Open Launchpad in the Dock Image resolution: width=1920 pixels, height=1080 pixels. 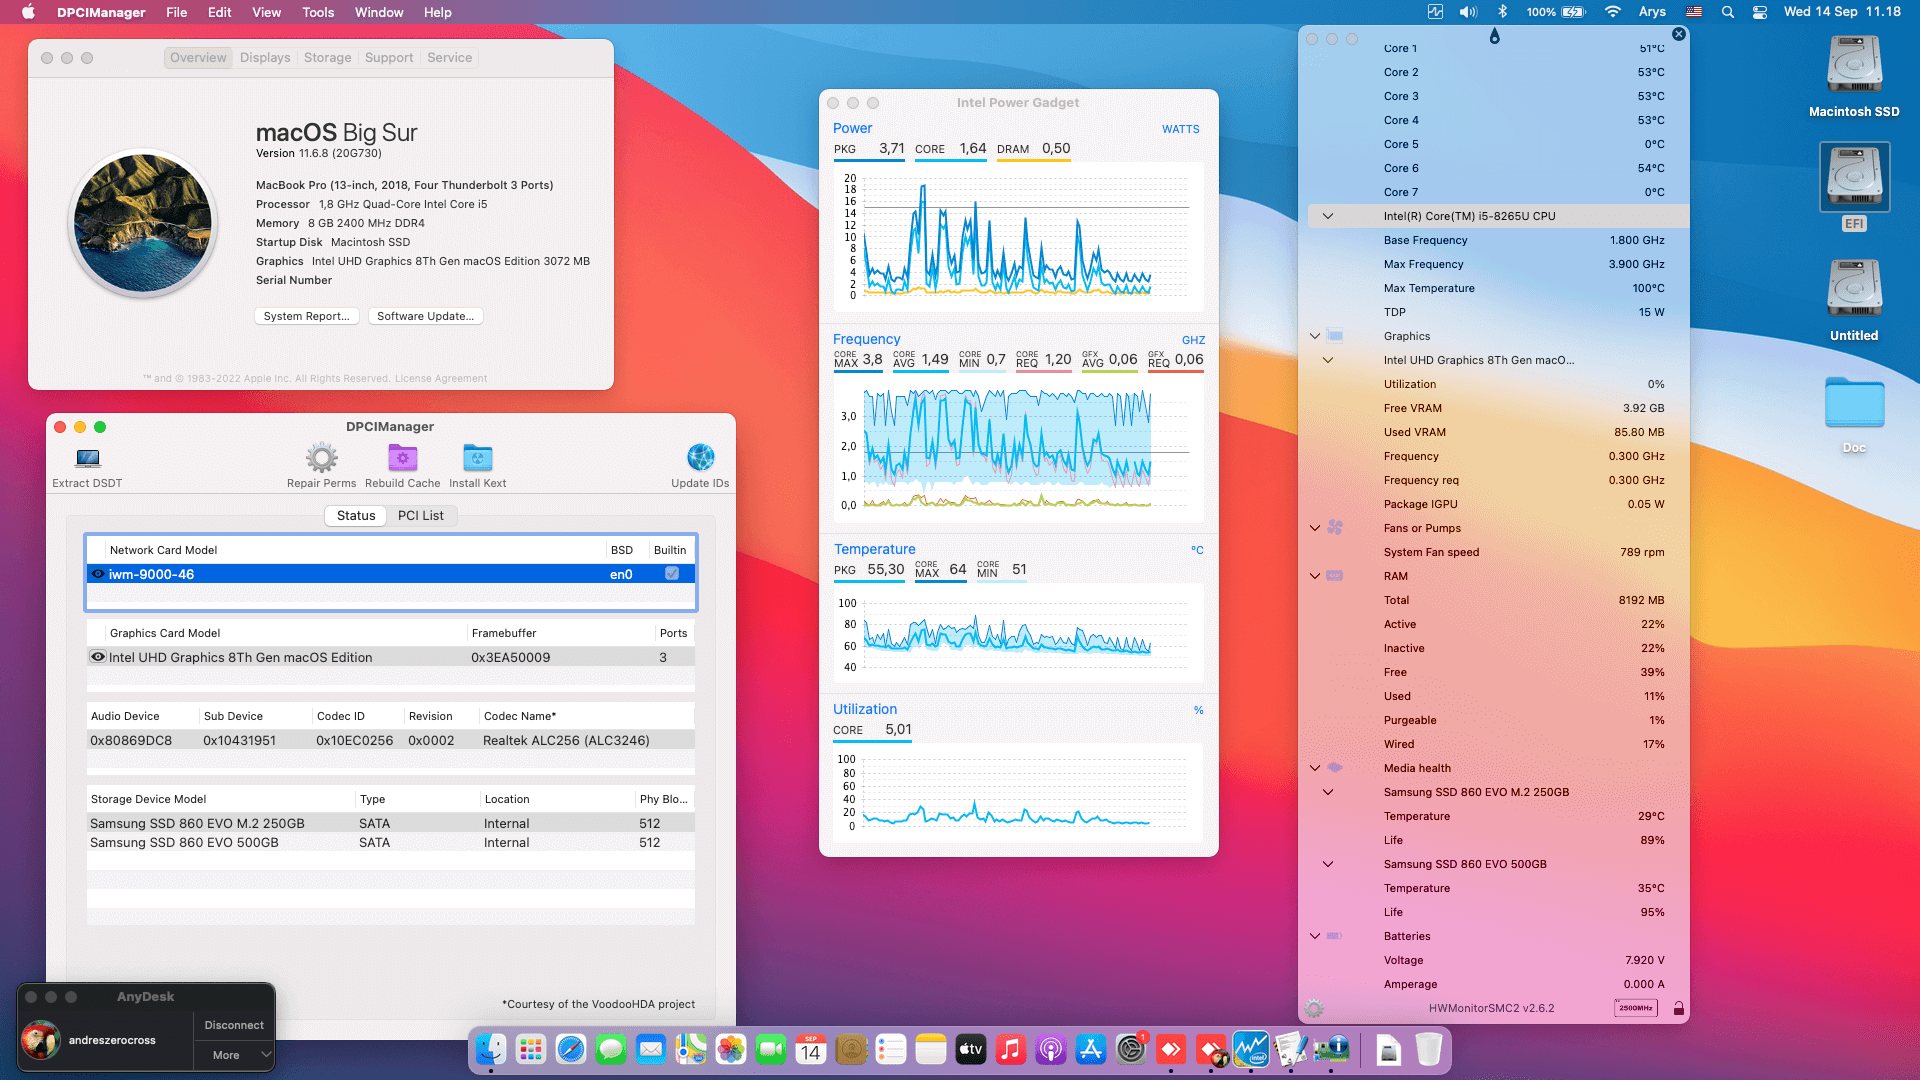tap(531, 1049)
